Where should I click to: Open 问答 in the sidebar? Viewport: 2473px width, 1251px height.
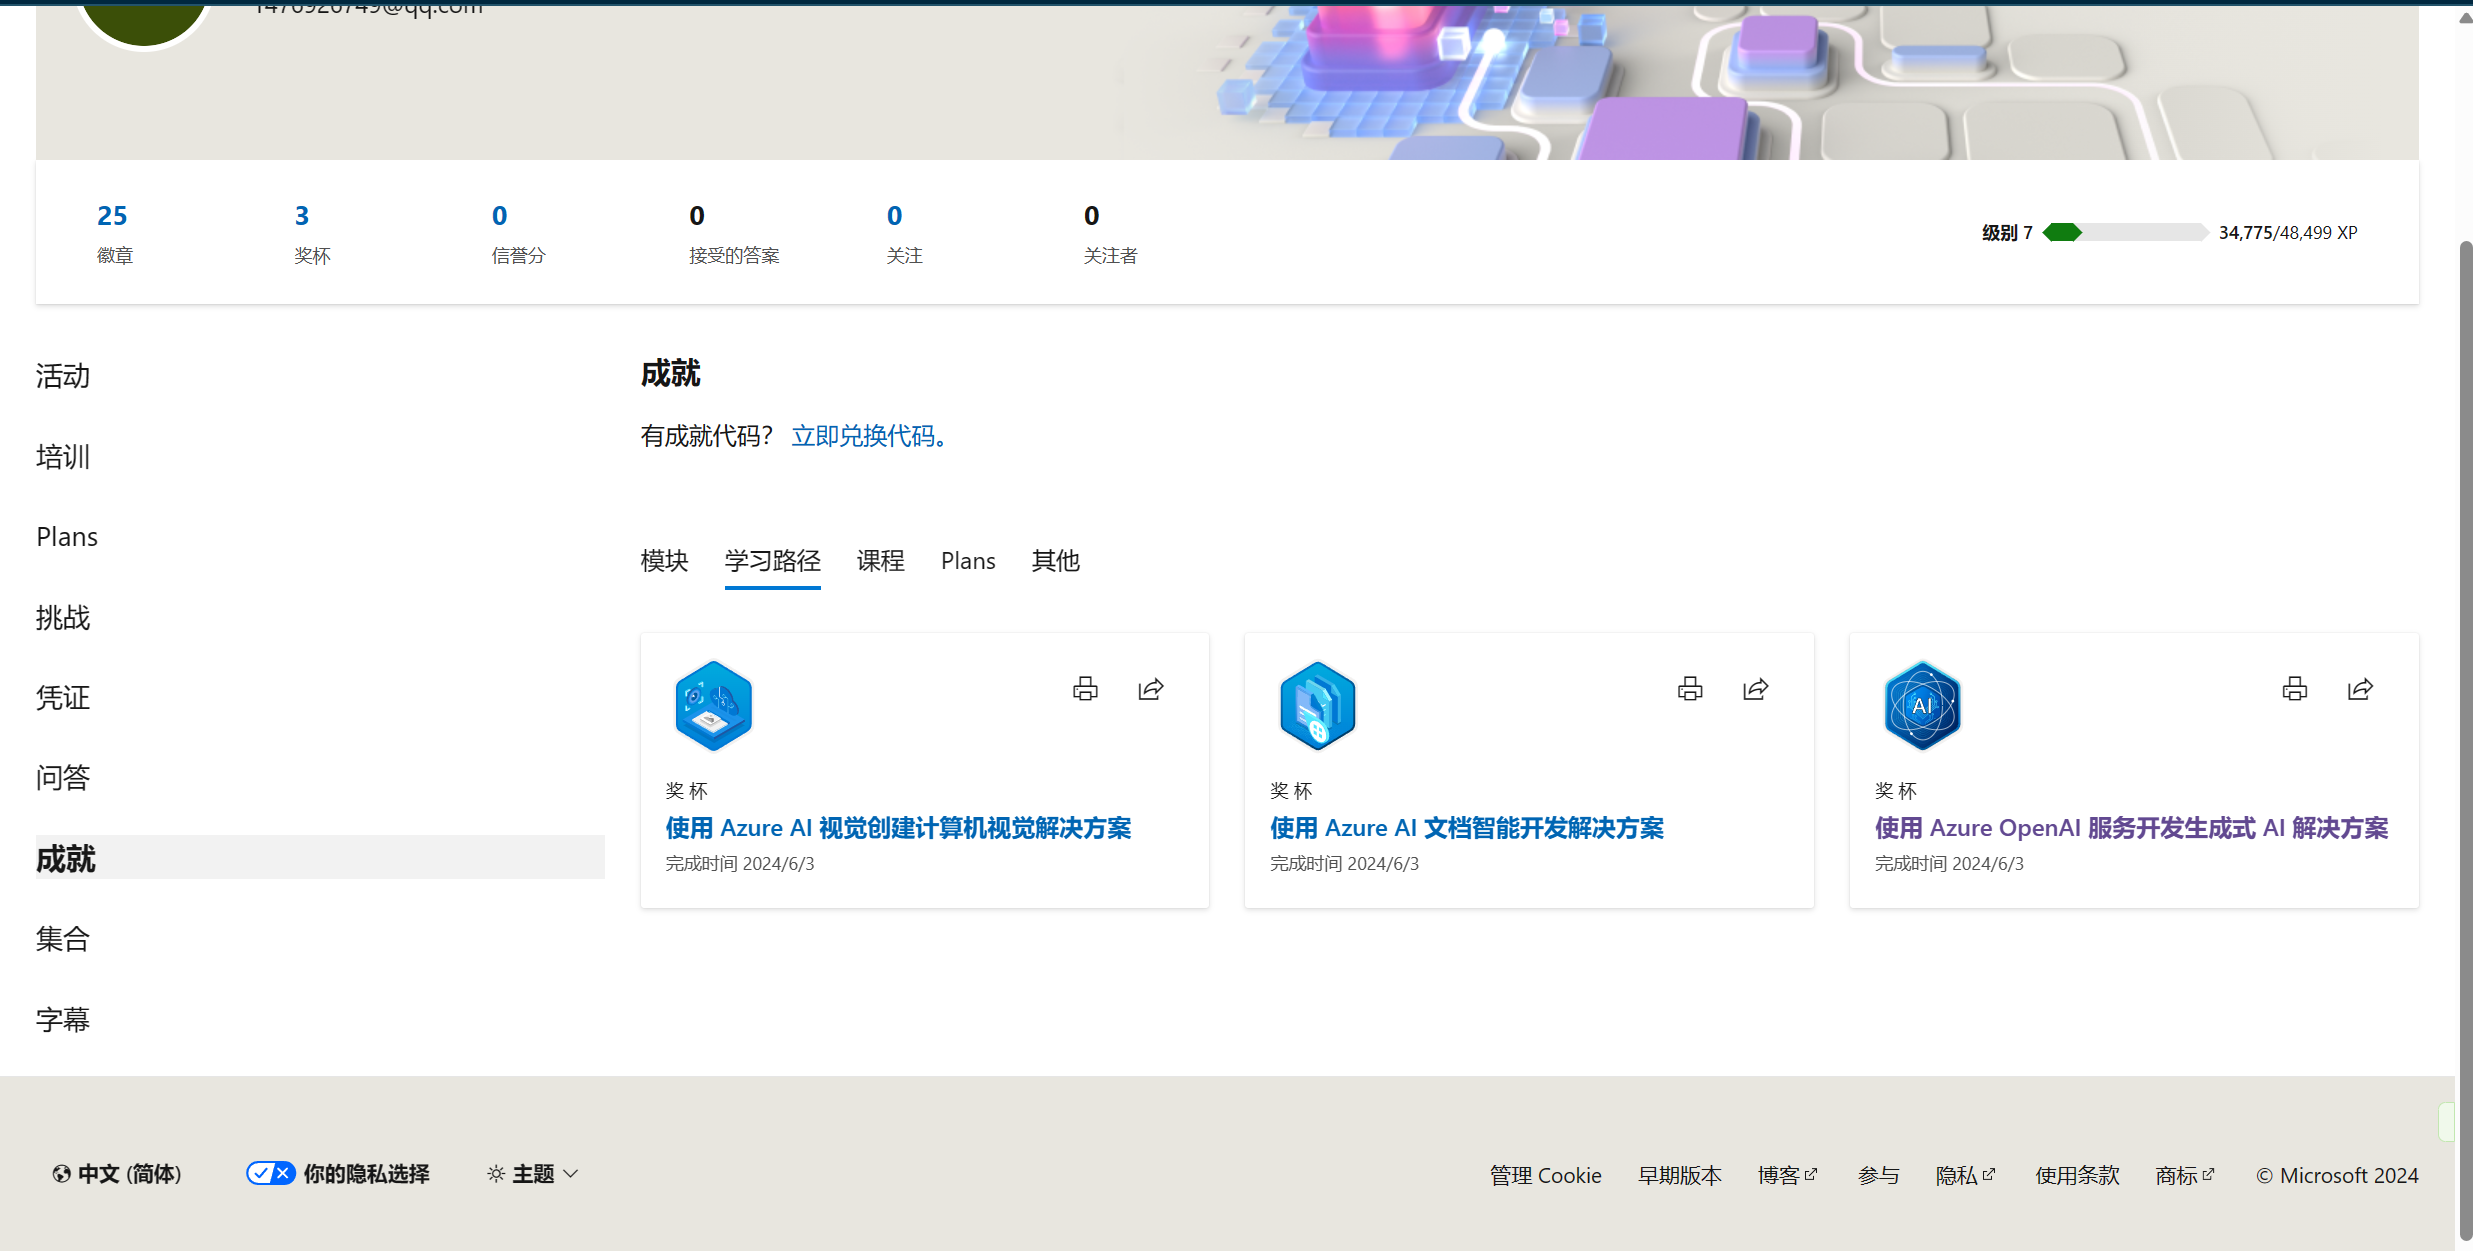[x=63, y=778]
